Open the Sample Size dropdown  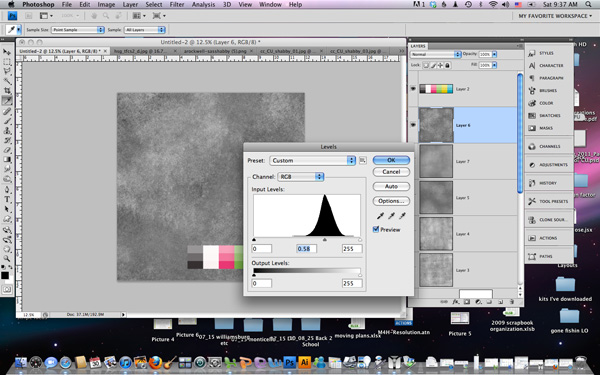78,30
